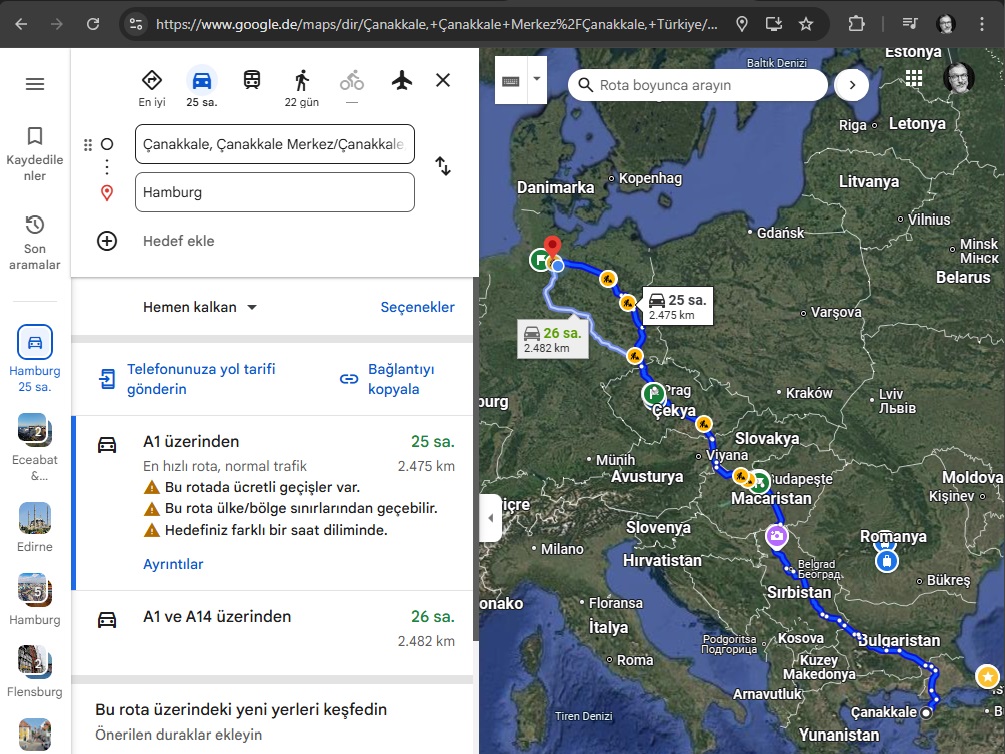The height and width of the screenshot is (754, 1005).
Task: Open browser profile avatar
Action: click(946, 24)
